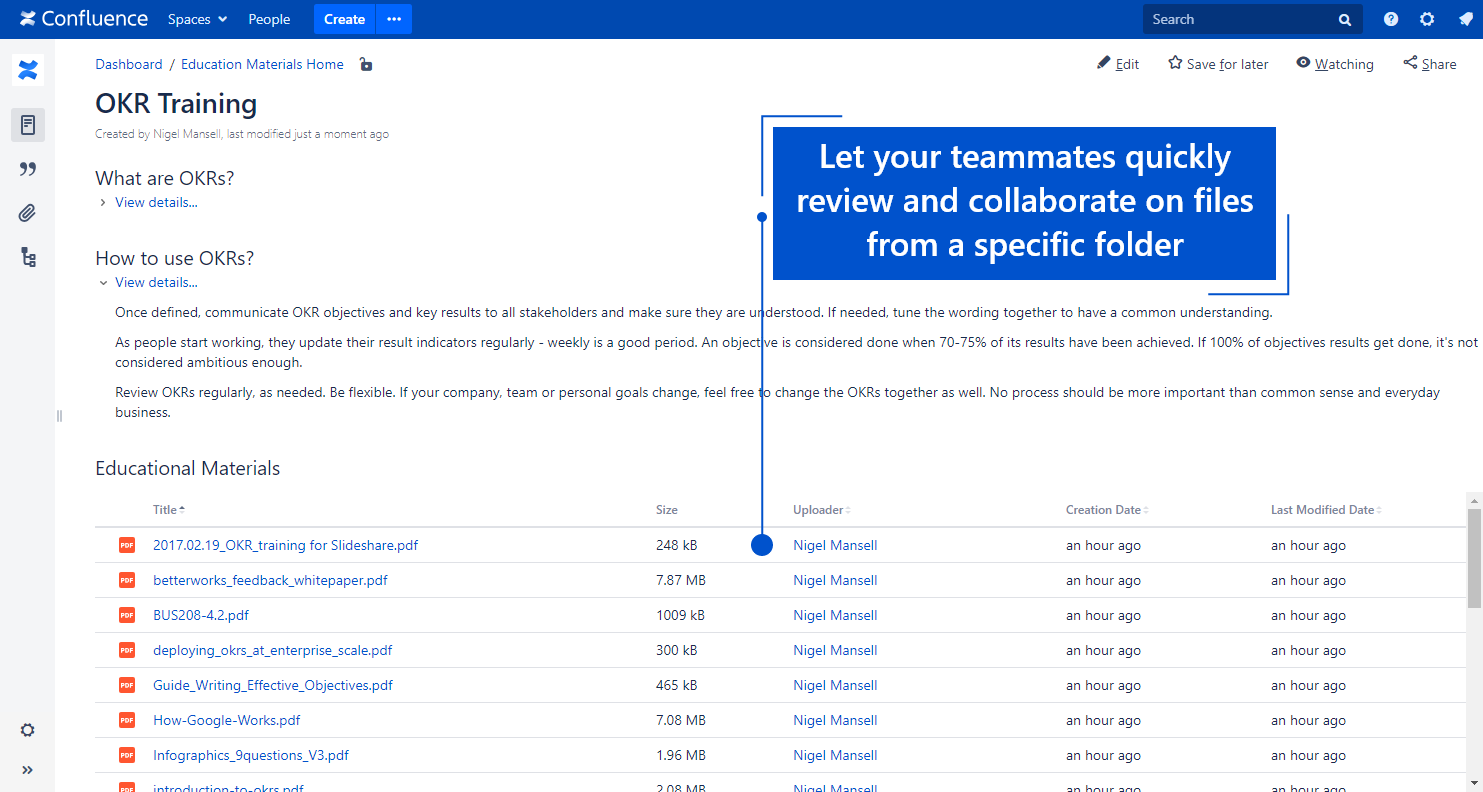Image resolution: width=1483 pixels, height=792 pixels.
Task: Expand the sidebar with double chevron
Action: tap(28, 770)
